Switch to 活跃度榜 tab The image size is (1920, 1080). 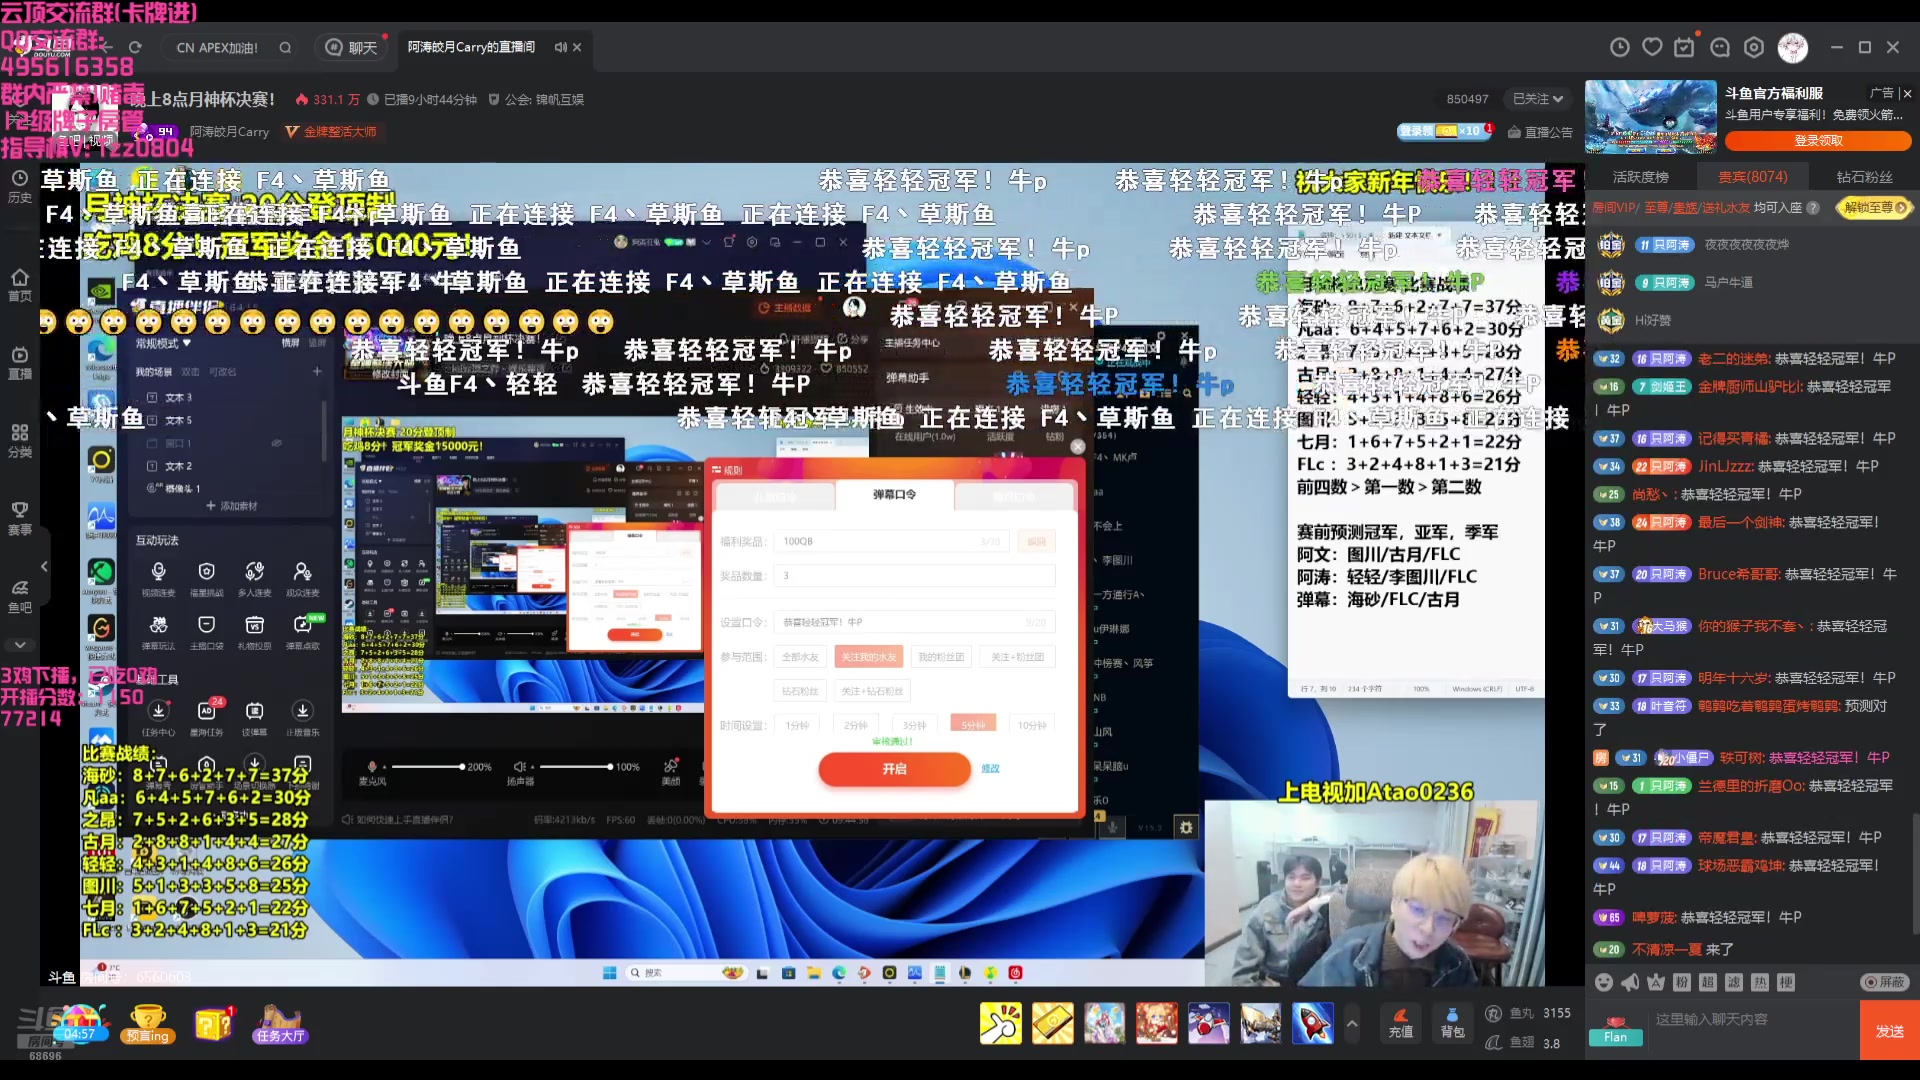(x=1641, y=177)
